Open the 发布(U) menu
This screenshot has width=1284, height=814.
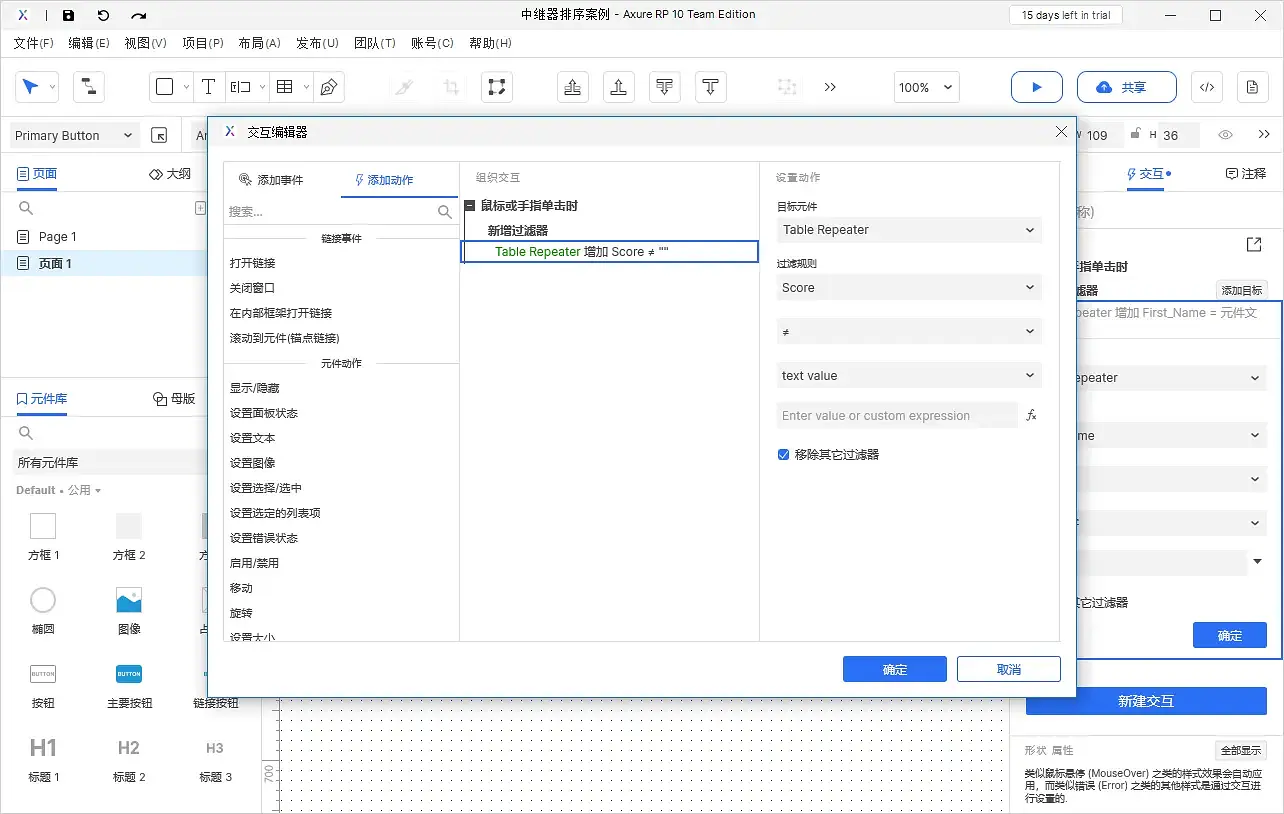tap(317, 43)
